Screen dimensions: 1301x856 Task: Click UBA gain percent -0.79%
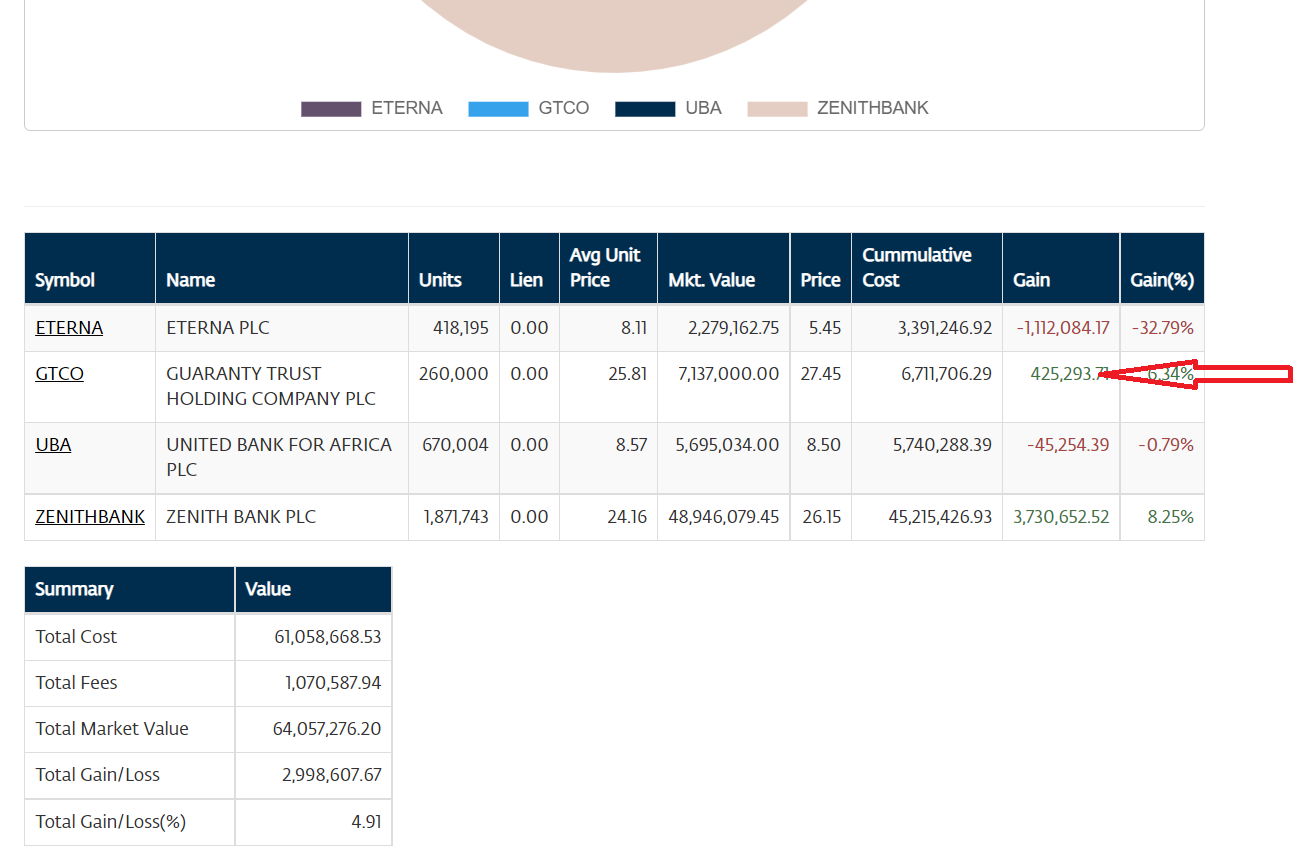[x=1166, y=445]
